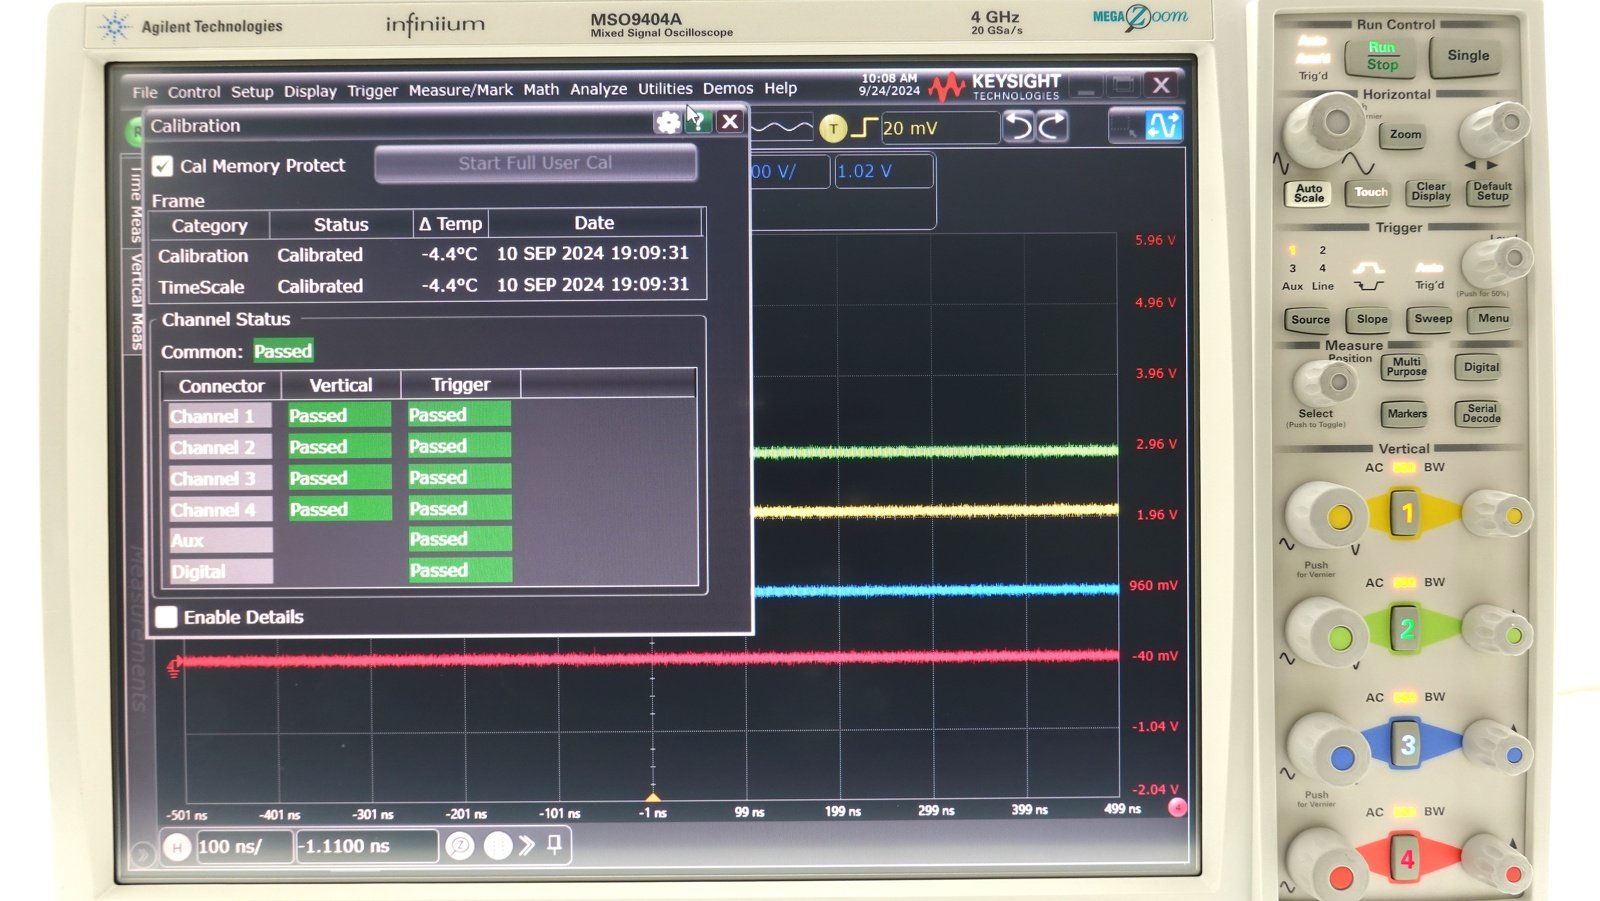Toggle the green channel 2 front-panel button

(x=1405, y=629)
